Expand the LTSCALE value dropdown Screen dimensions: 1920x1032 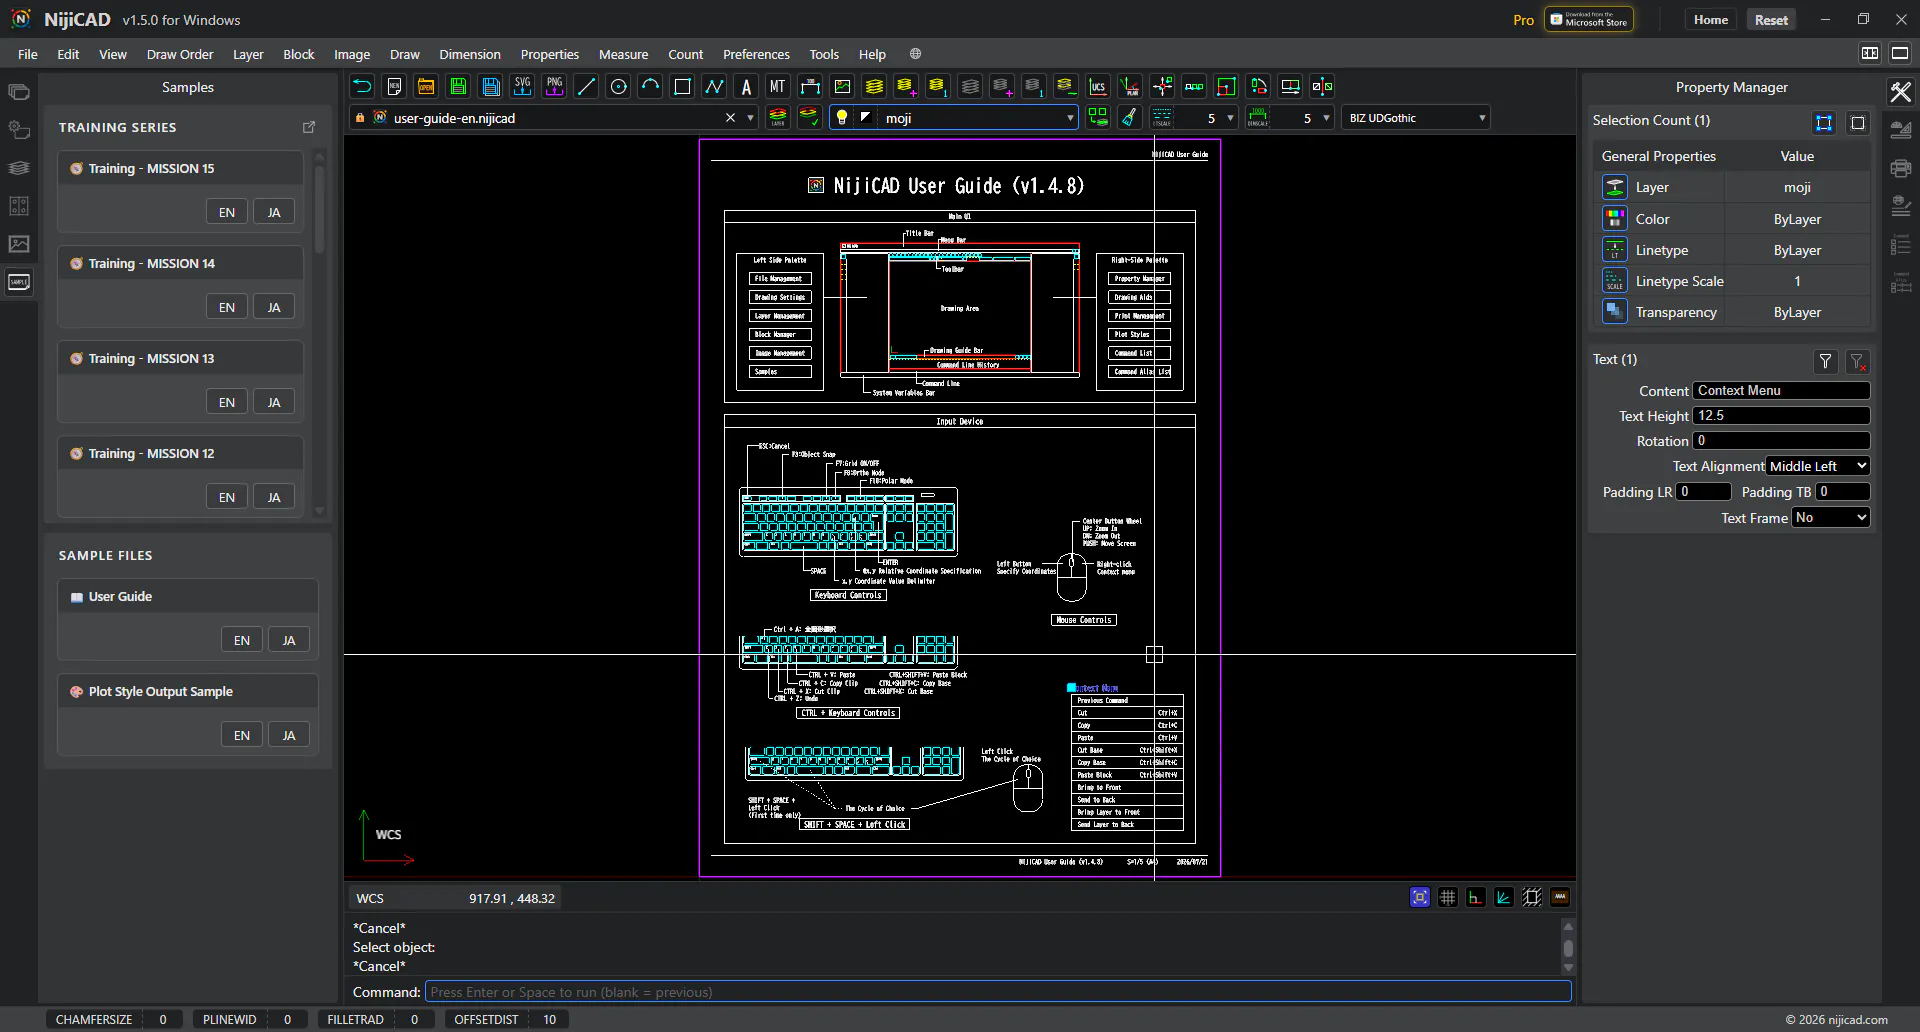(x=1230, y=118)
